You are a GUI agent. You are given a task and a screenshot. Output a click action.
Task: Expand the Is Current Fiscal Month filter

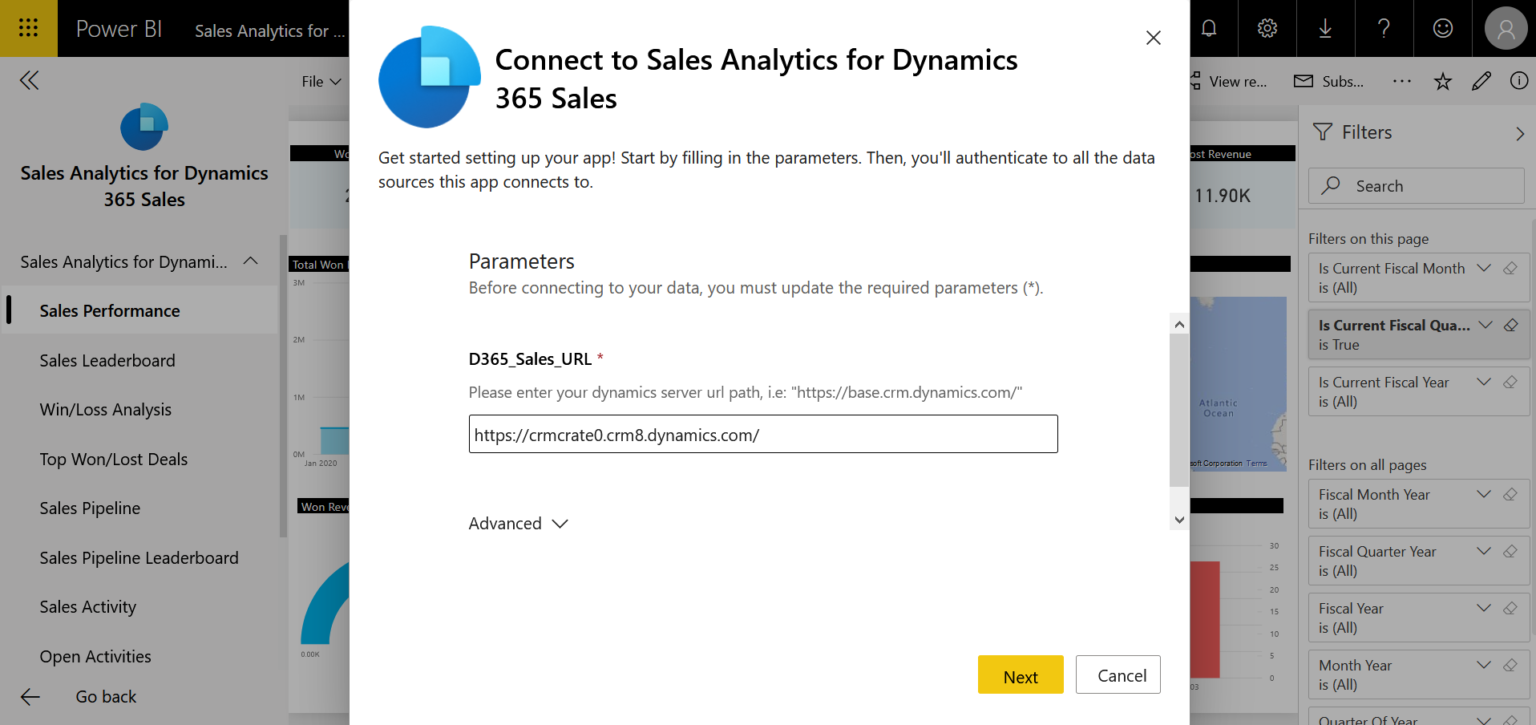pyautogui.click(x=1484, y=268)
